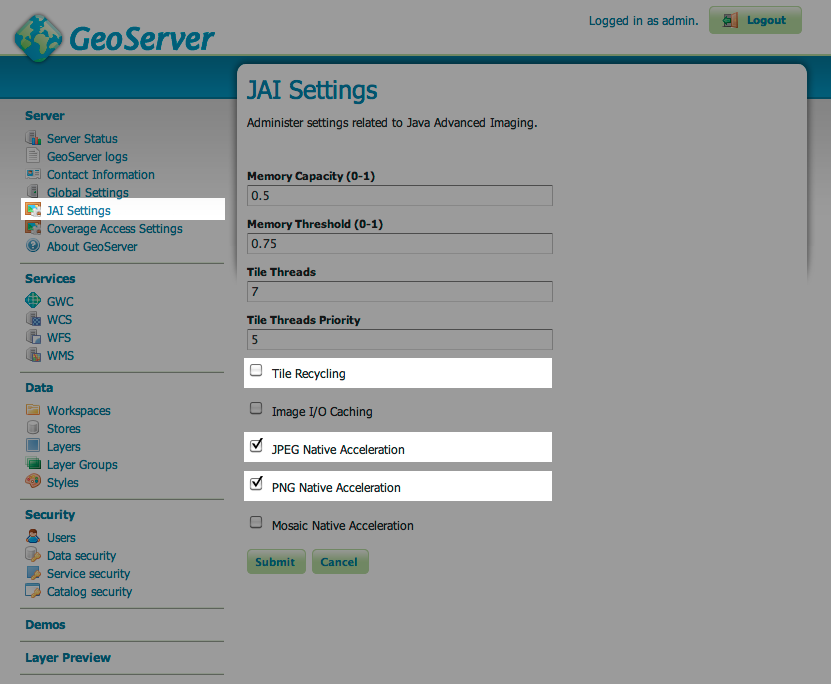Enable the Tile Recycling checkbox
Viewport: 831px width, 684px height.
256,370
